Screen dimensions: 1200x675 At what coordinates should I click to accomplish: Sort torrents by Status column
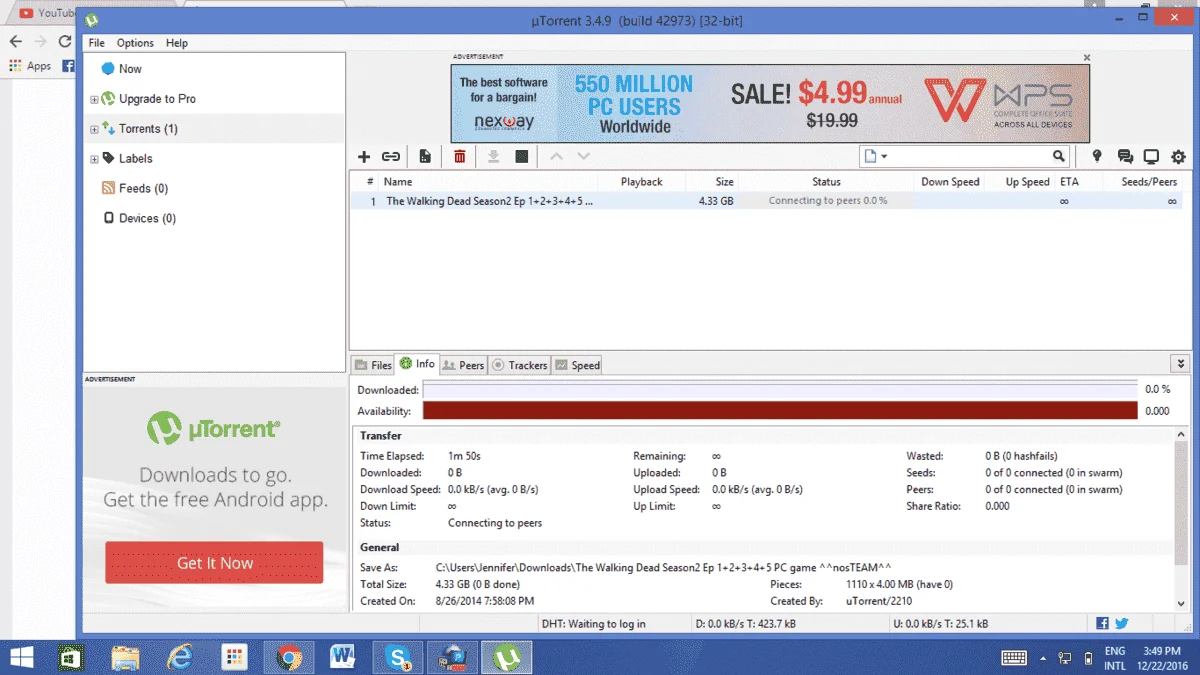pos(827,182)
